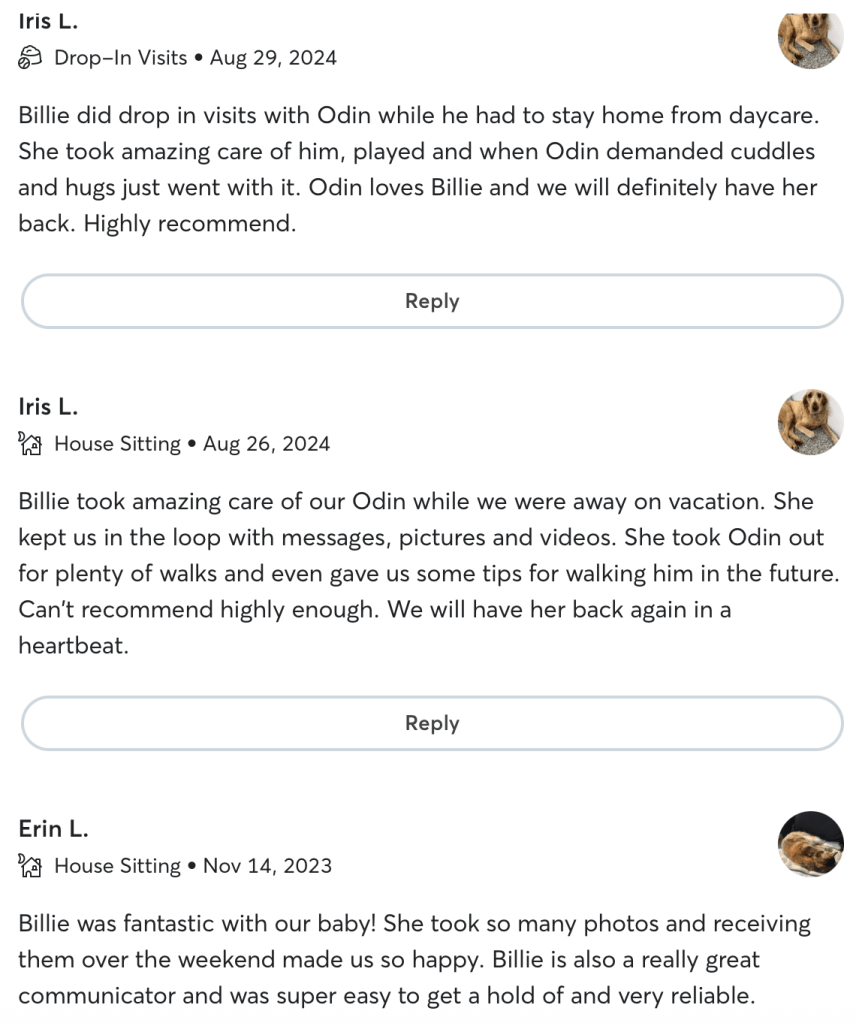Click House Sitting label on Erin L.'s review

(117, 866)
